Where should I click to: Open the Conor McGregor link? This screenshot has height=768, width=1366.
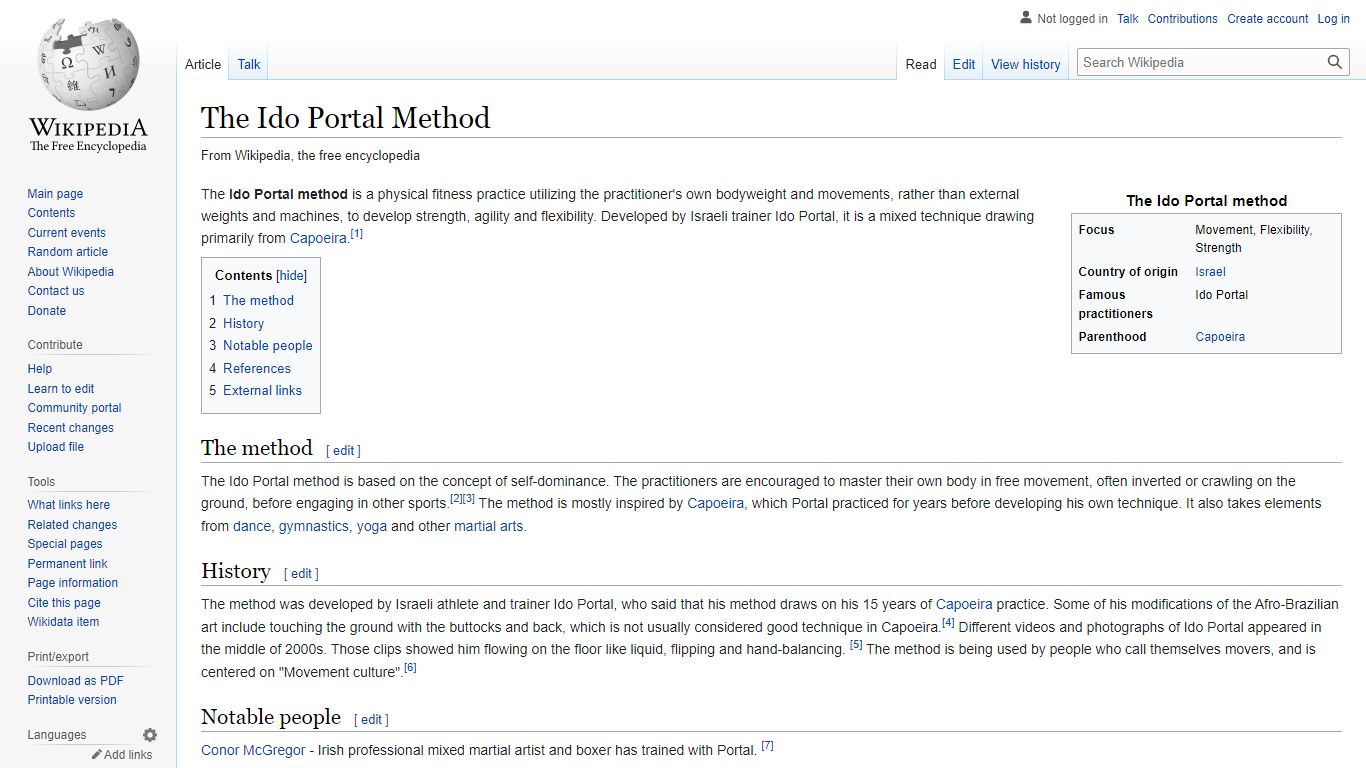click(253, 750)
